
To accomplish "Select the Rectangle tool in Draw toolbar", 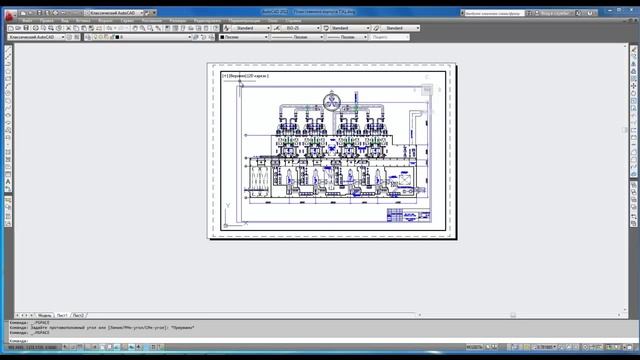I will [8, 79].
